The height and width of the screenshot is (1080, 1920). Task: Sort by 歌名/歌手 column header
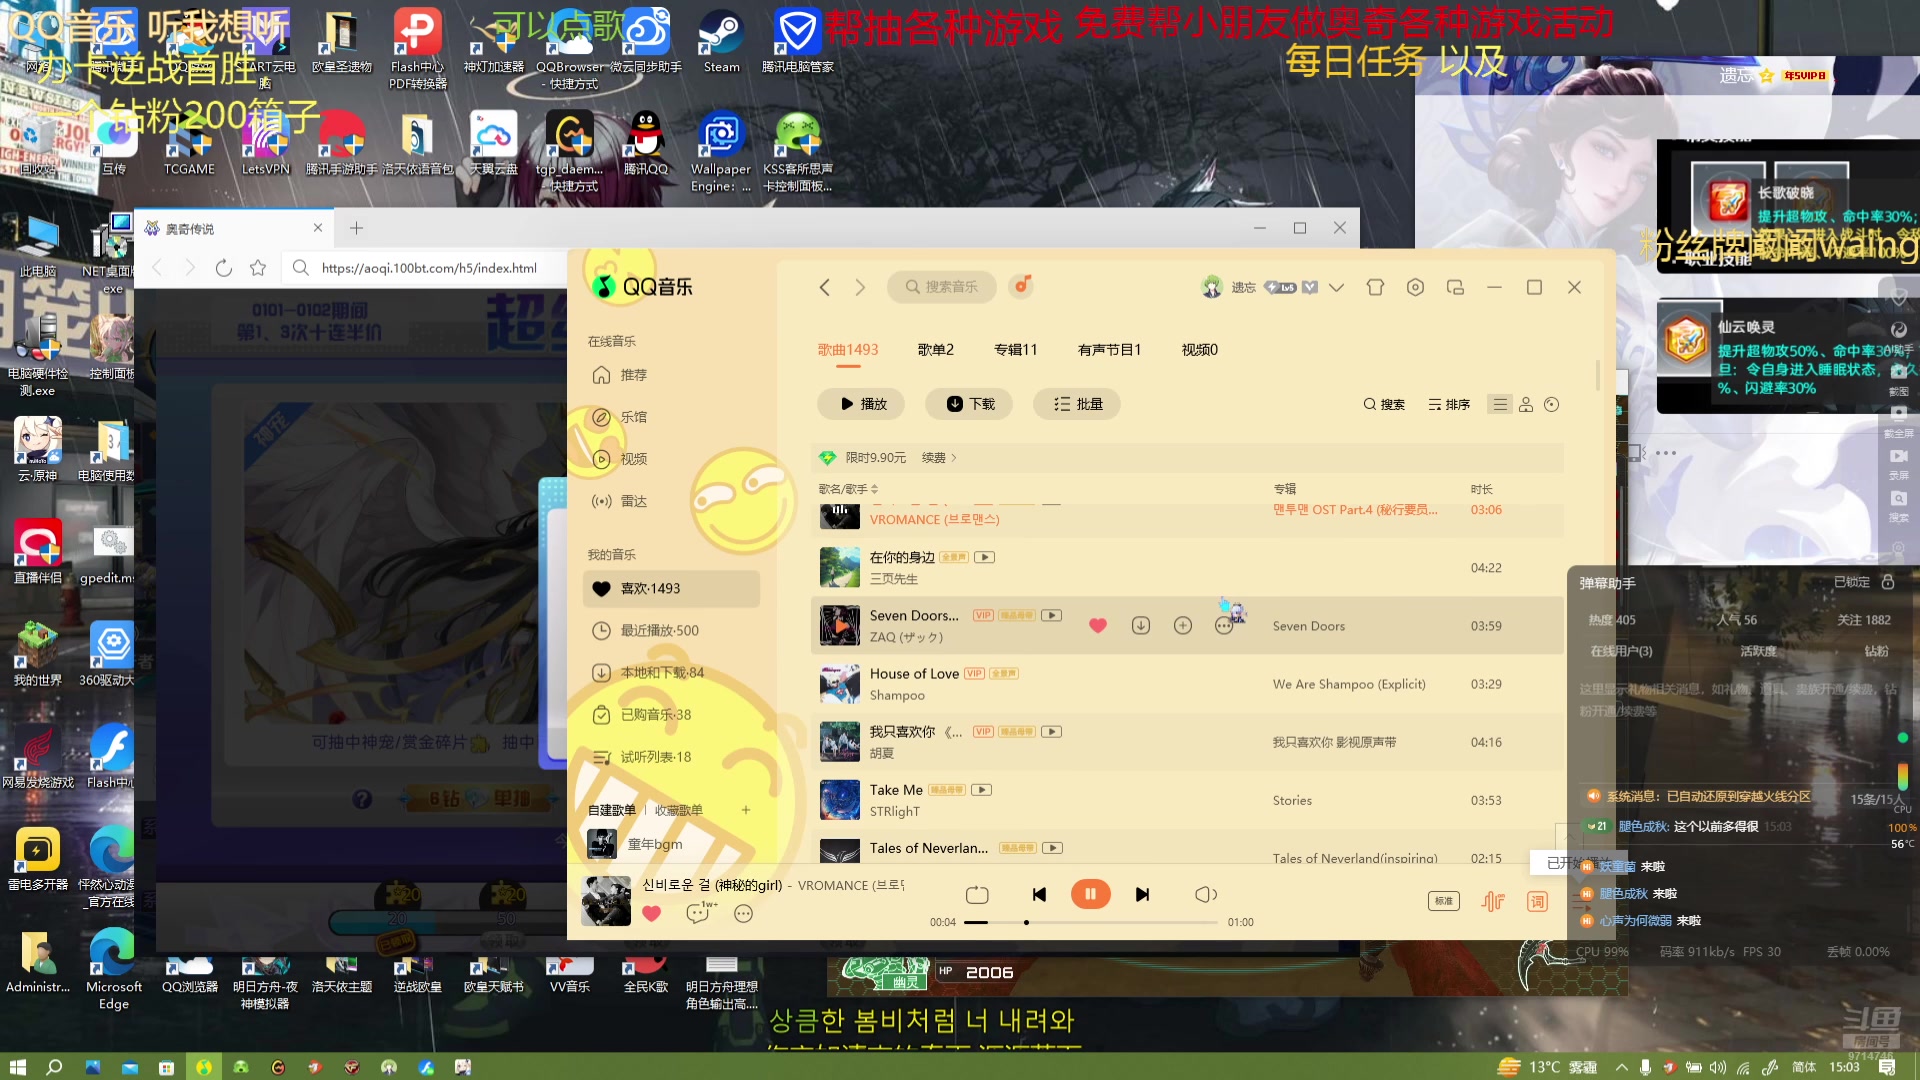coord(848,489)
